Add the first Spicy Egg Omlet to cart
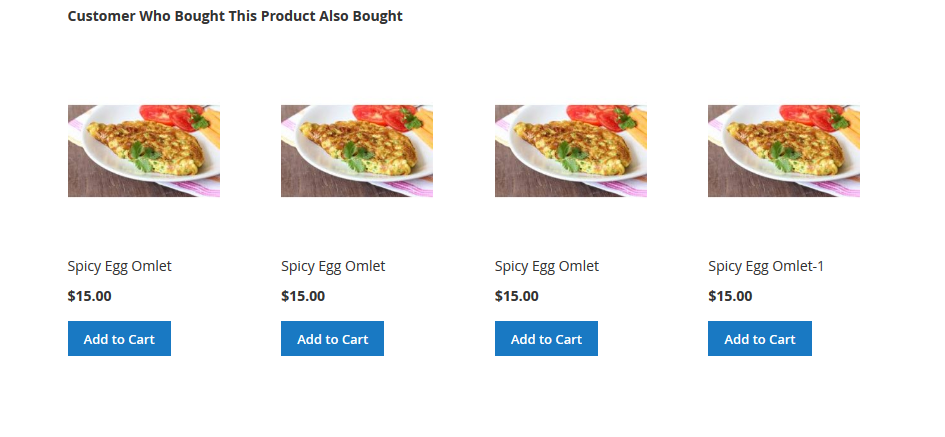The image size is (945, 437). (119, 339)
